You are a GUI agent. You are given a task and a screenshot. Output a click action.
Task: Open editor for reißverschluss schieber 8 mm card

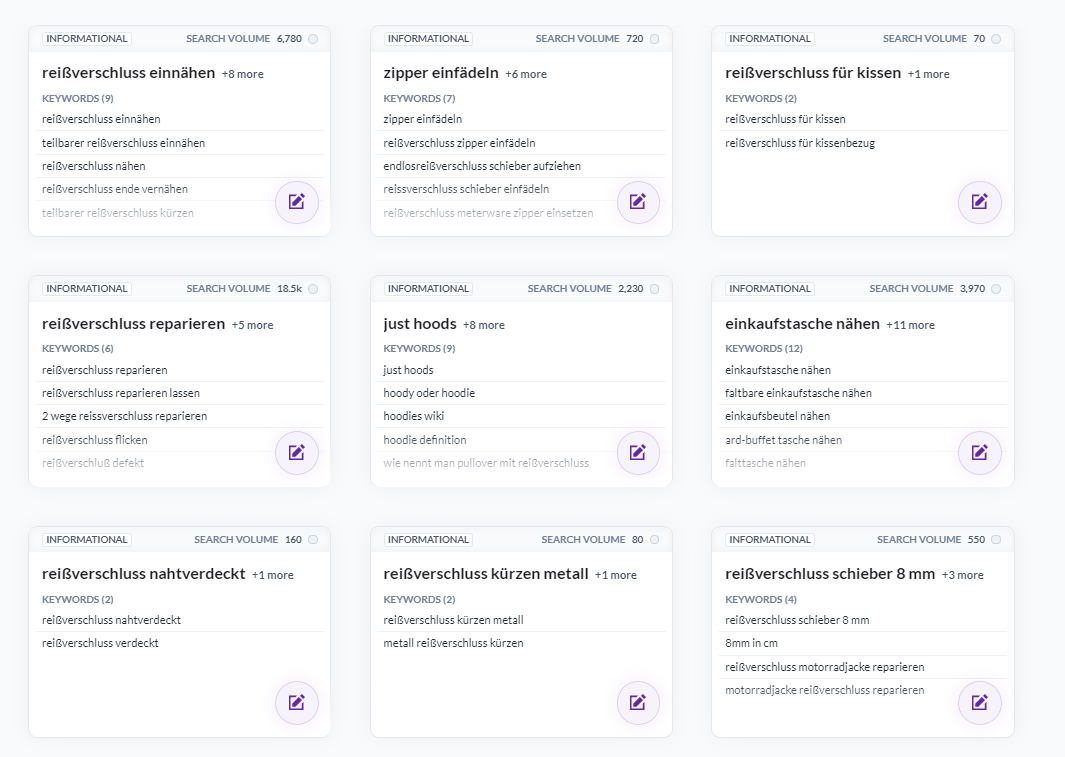[979, 703]
